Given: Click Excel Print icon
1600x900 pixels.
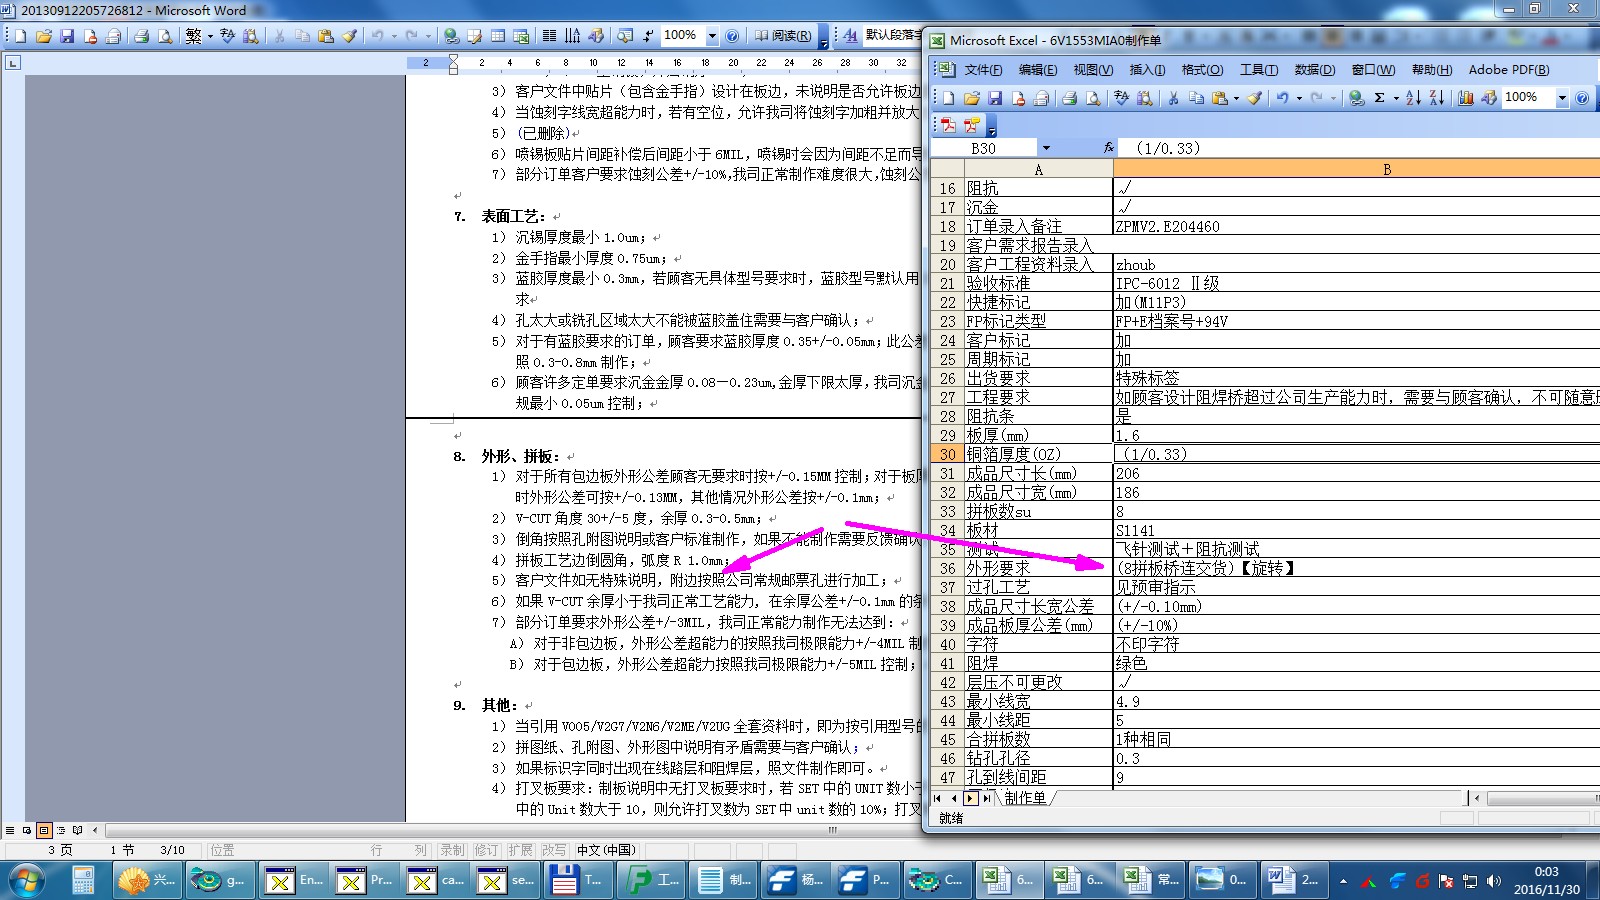Looking at the screenshot, I should (1069, 98).
